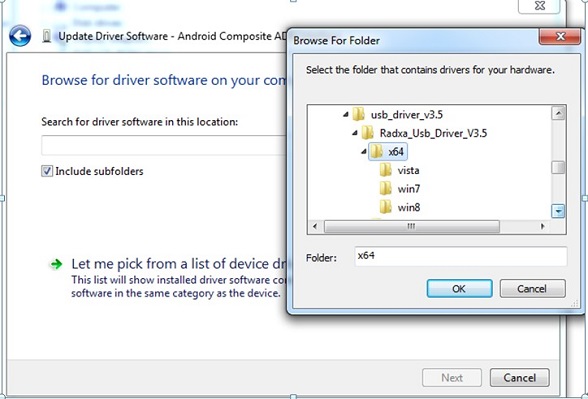Collapse the Radxa_Usb_Driver_V3.5 tree node

(355, 133)
